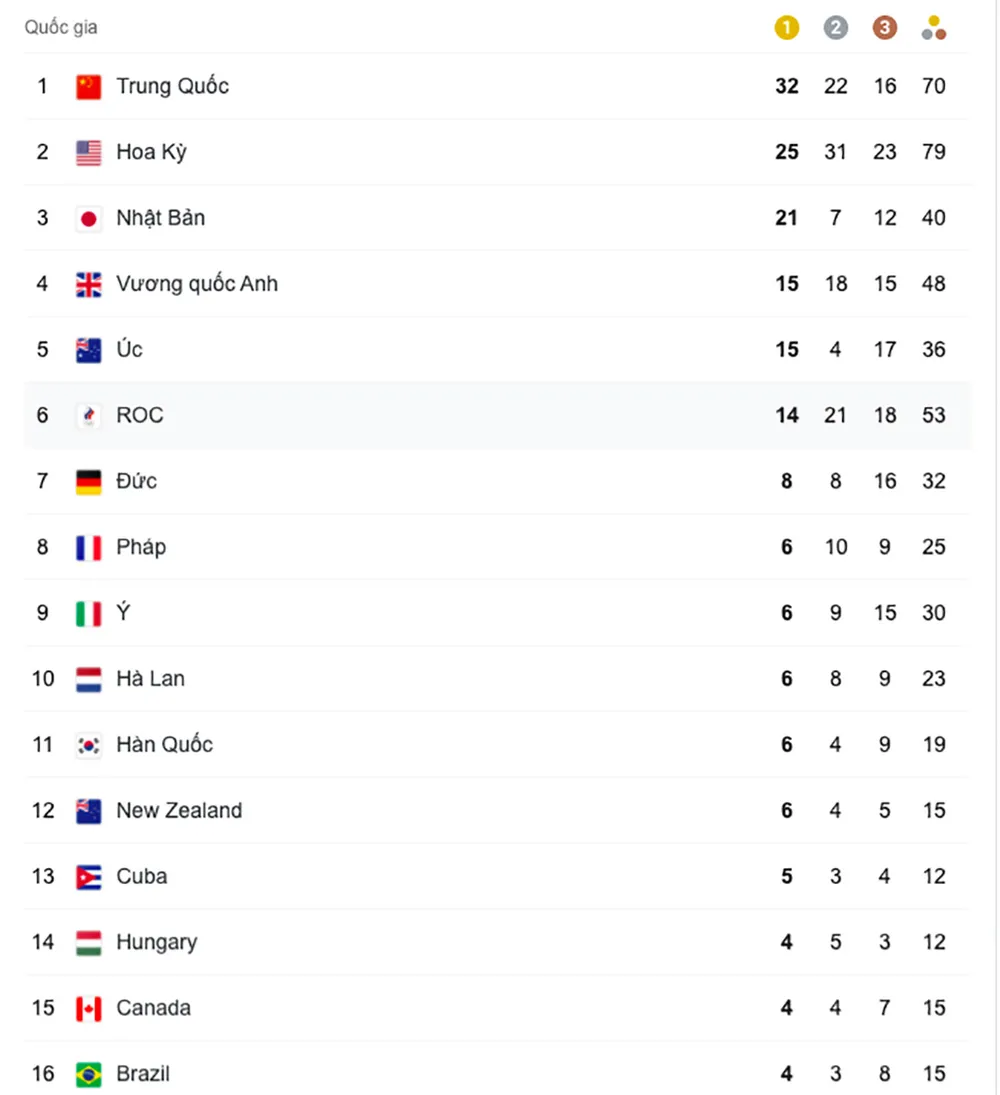Open the Hàn Quốc country entry

pos(164,744)
